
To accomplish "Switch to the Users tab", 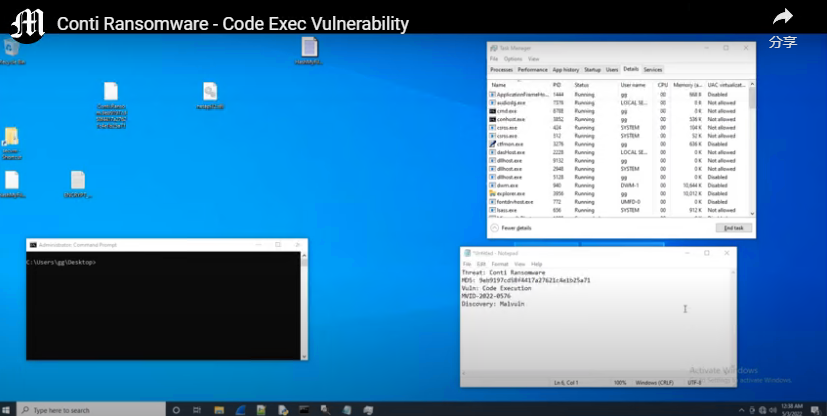I will 612,70.
